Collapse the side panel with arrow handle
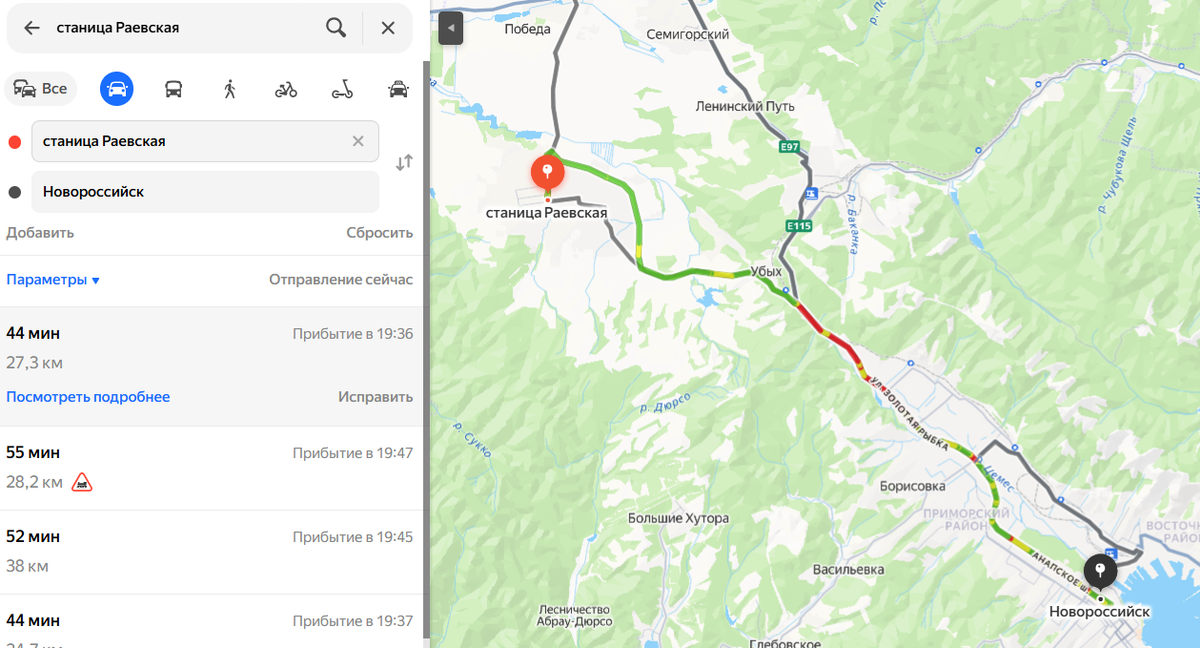 pyautogui.click(x=451, y=28)
